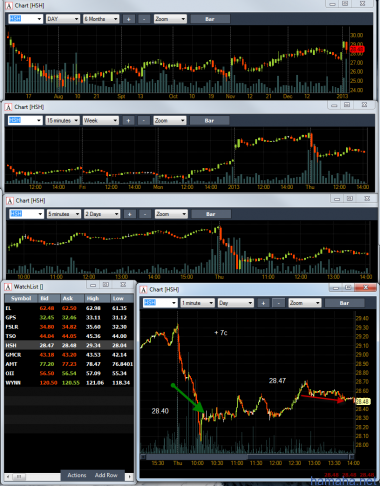Expand the 15 minutes interval dropdown
The image size is (380, 486).
(x=62, y=121)
